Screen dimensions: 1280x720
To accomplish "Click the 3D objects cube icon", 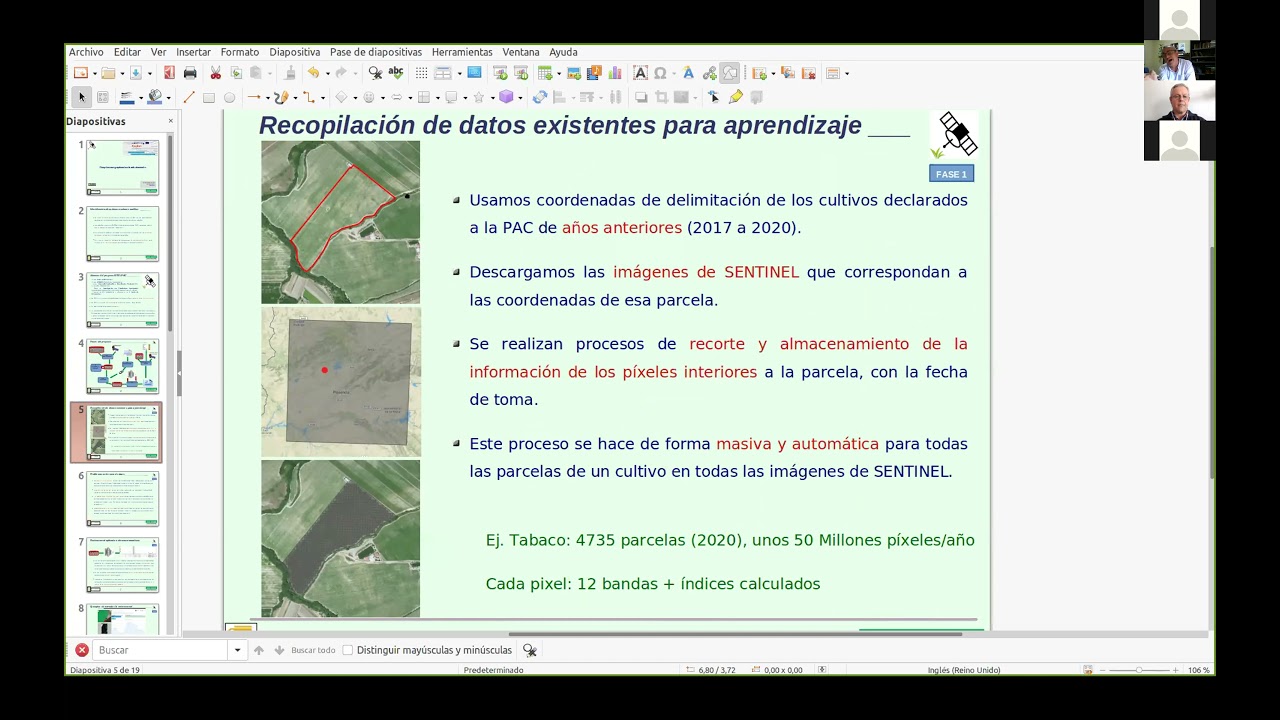I will 506,97.
